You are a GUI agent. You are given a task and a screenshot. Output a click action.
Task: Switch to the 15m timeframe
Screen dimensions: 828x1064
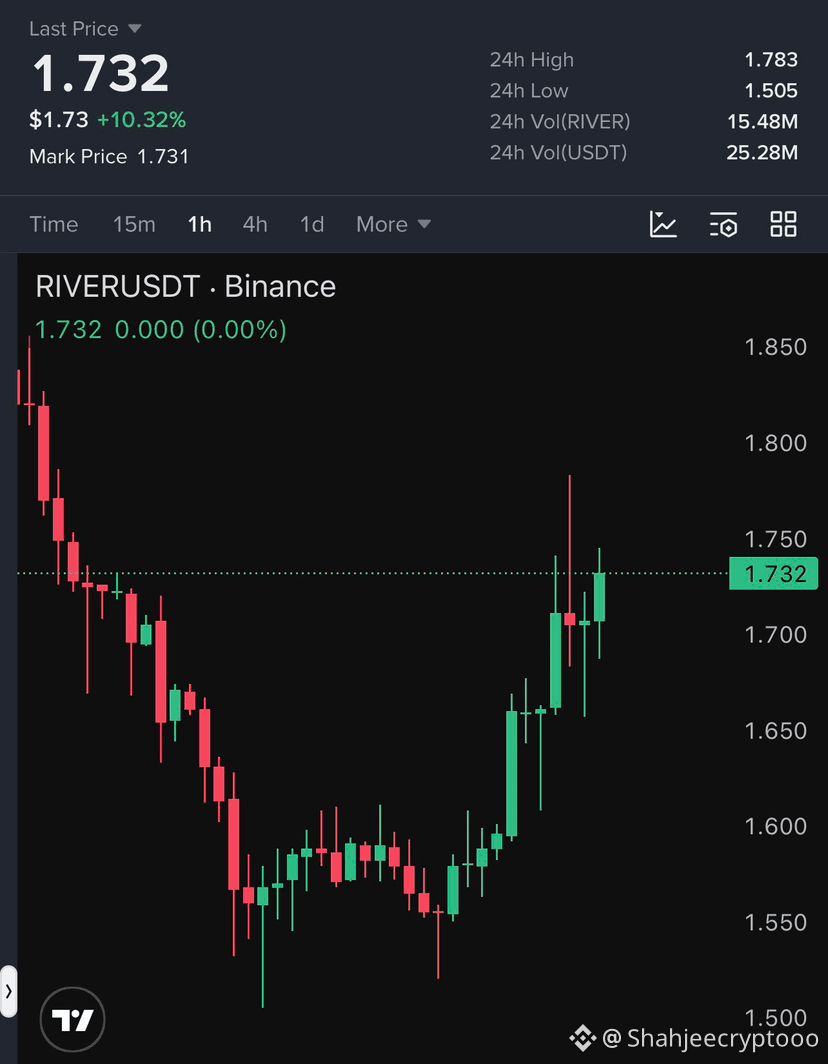pyautogui.click(x=134, y=224)
